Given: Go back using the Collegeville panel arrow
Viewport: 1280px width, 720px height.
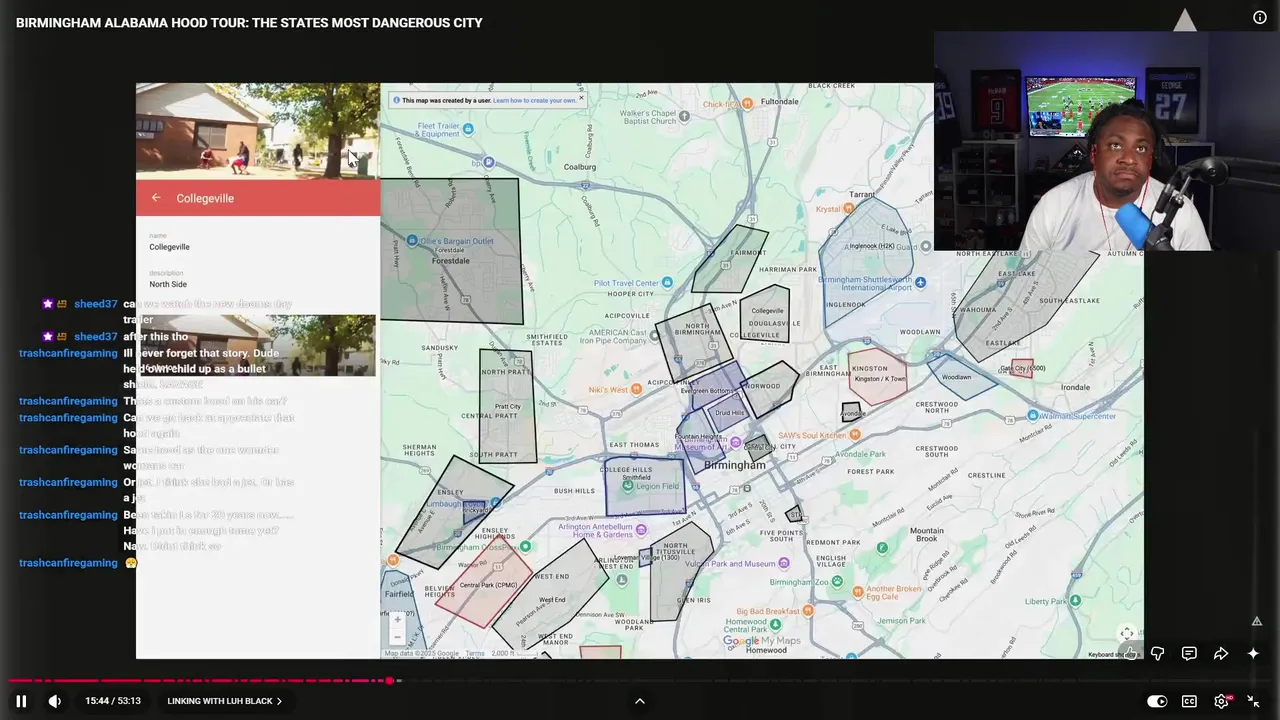Looking at the screenshot, I should pos(156,198).
